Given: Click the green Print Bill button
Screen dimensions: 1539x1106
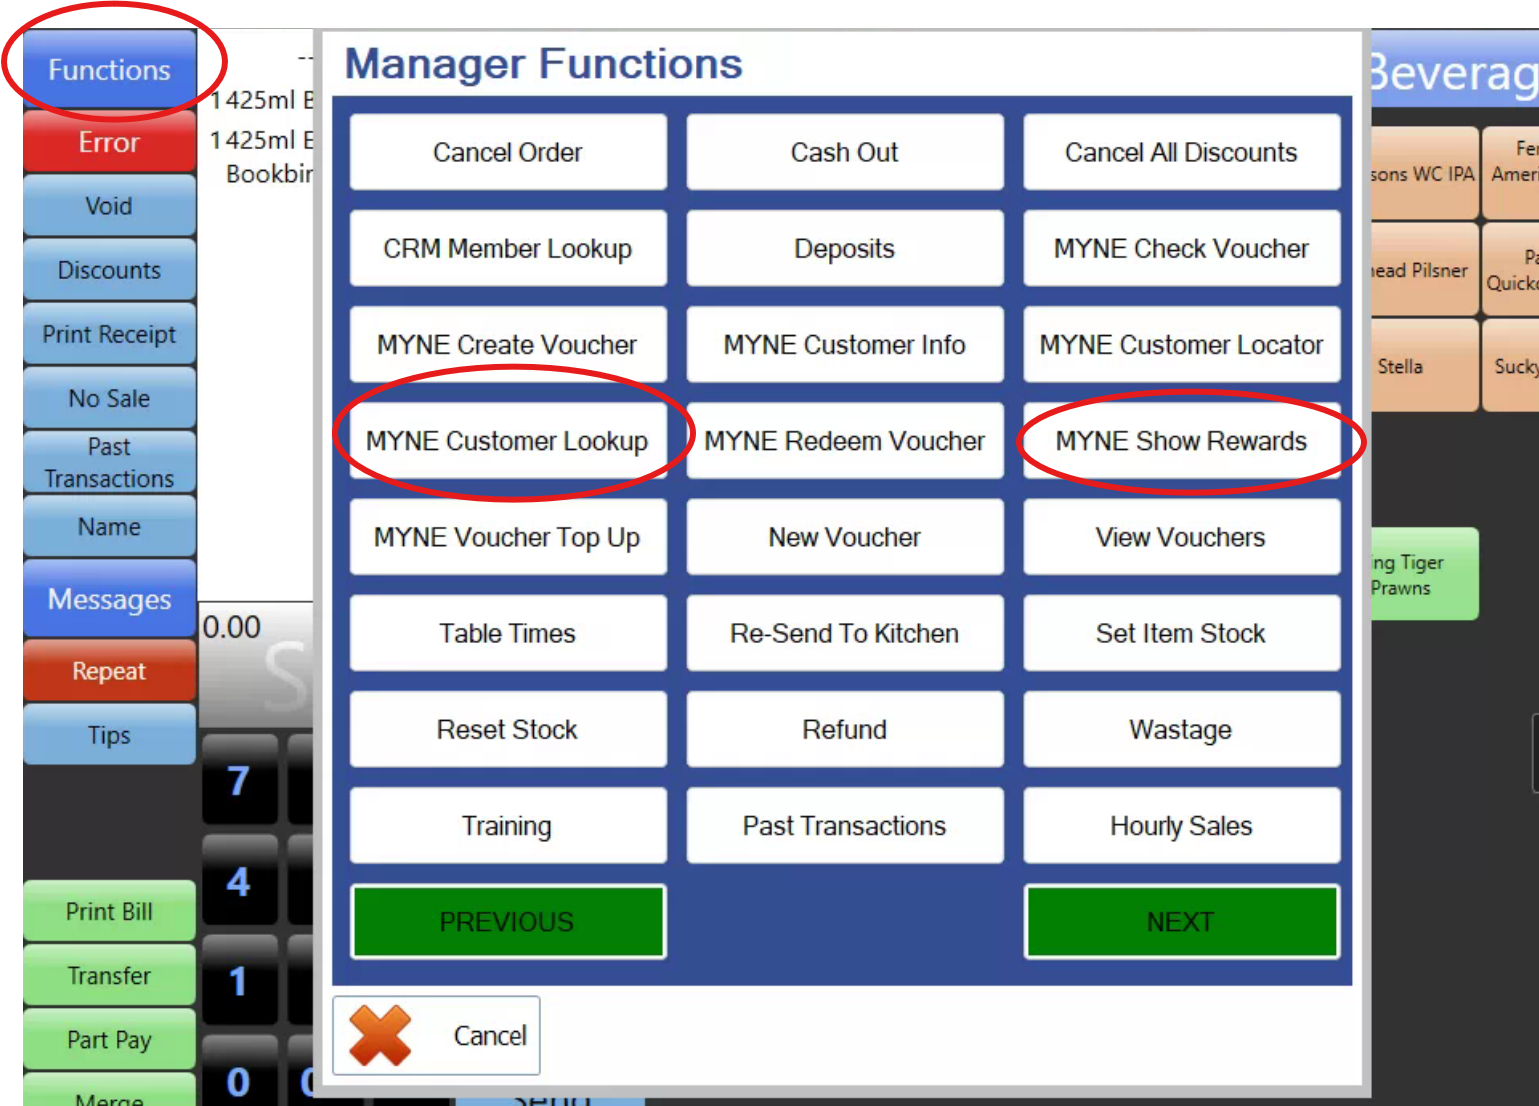Looking at the screenshot, I should click(x=110, y=911).
